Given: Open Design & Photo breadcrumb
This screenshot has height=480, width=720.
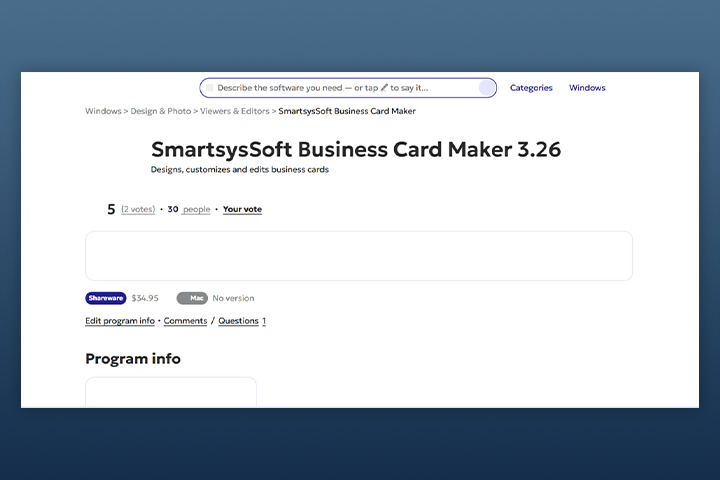Looking at the screenshot, I should click(x=161, y=111).
